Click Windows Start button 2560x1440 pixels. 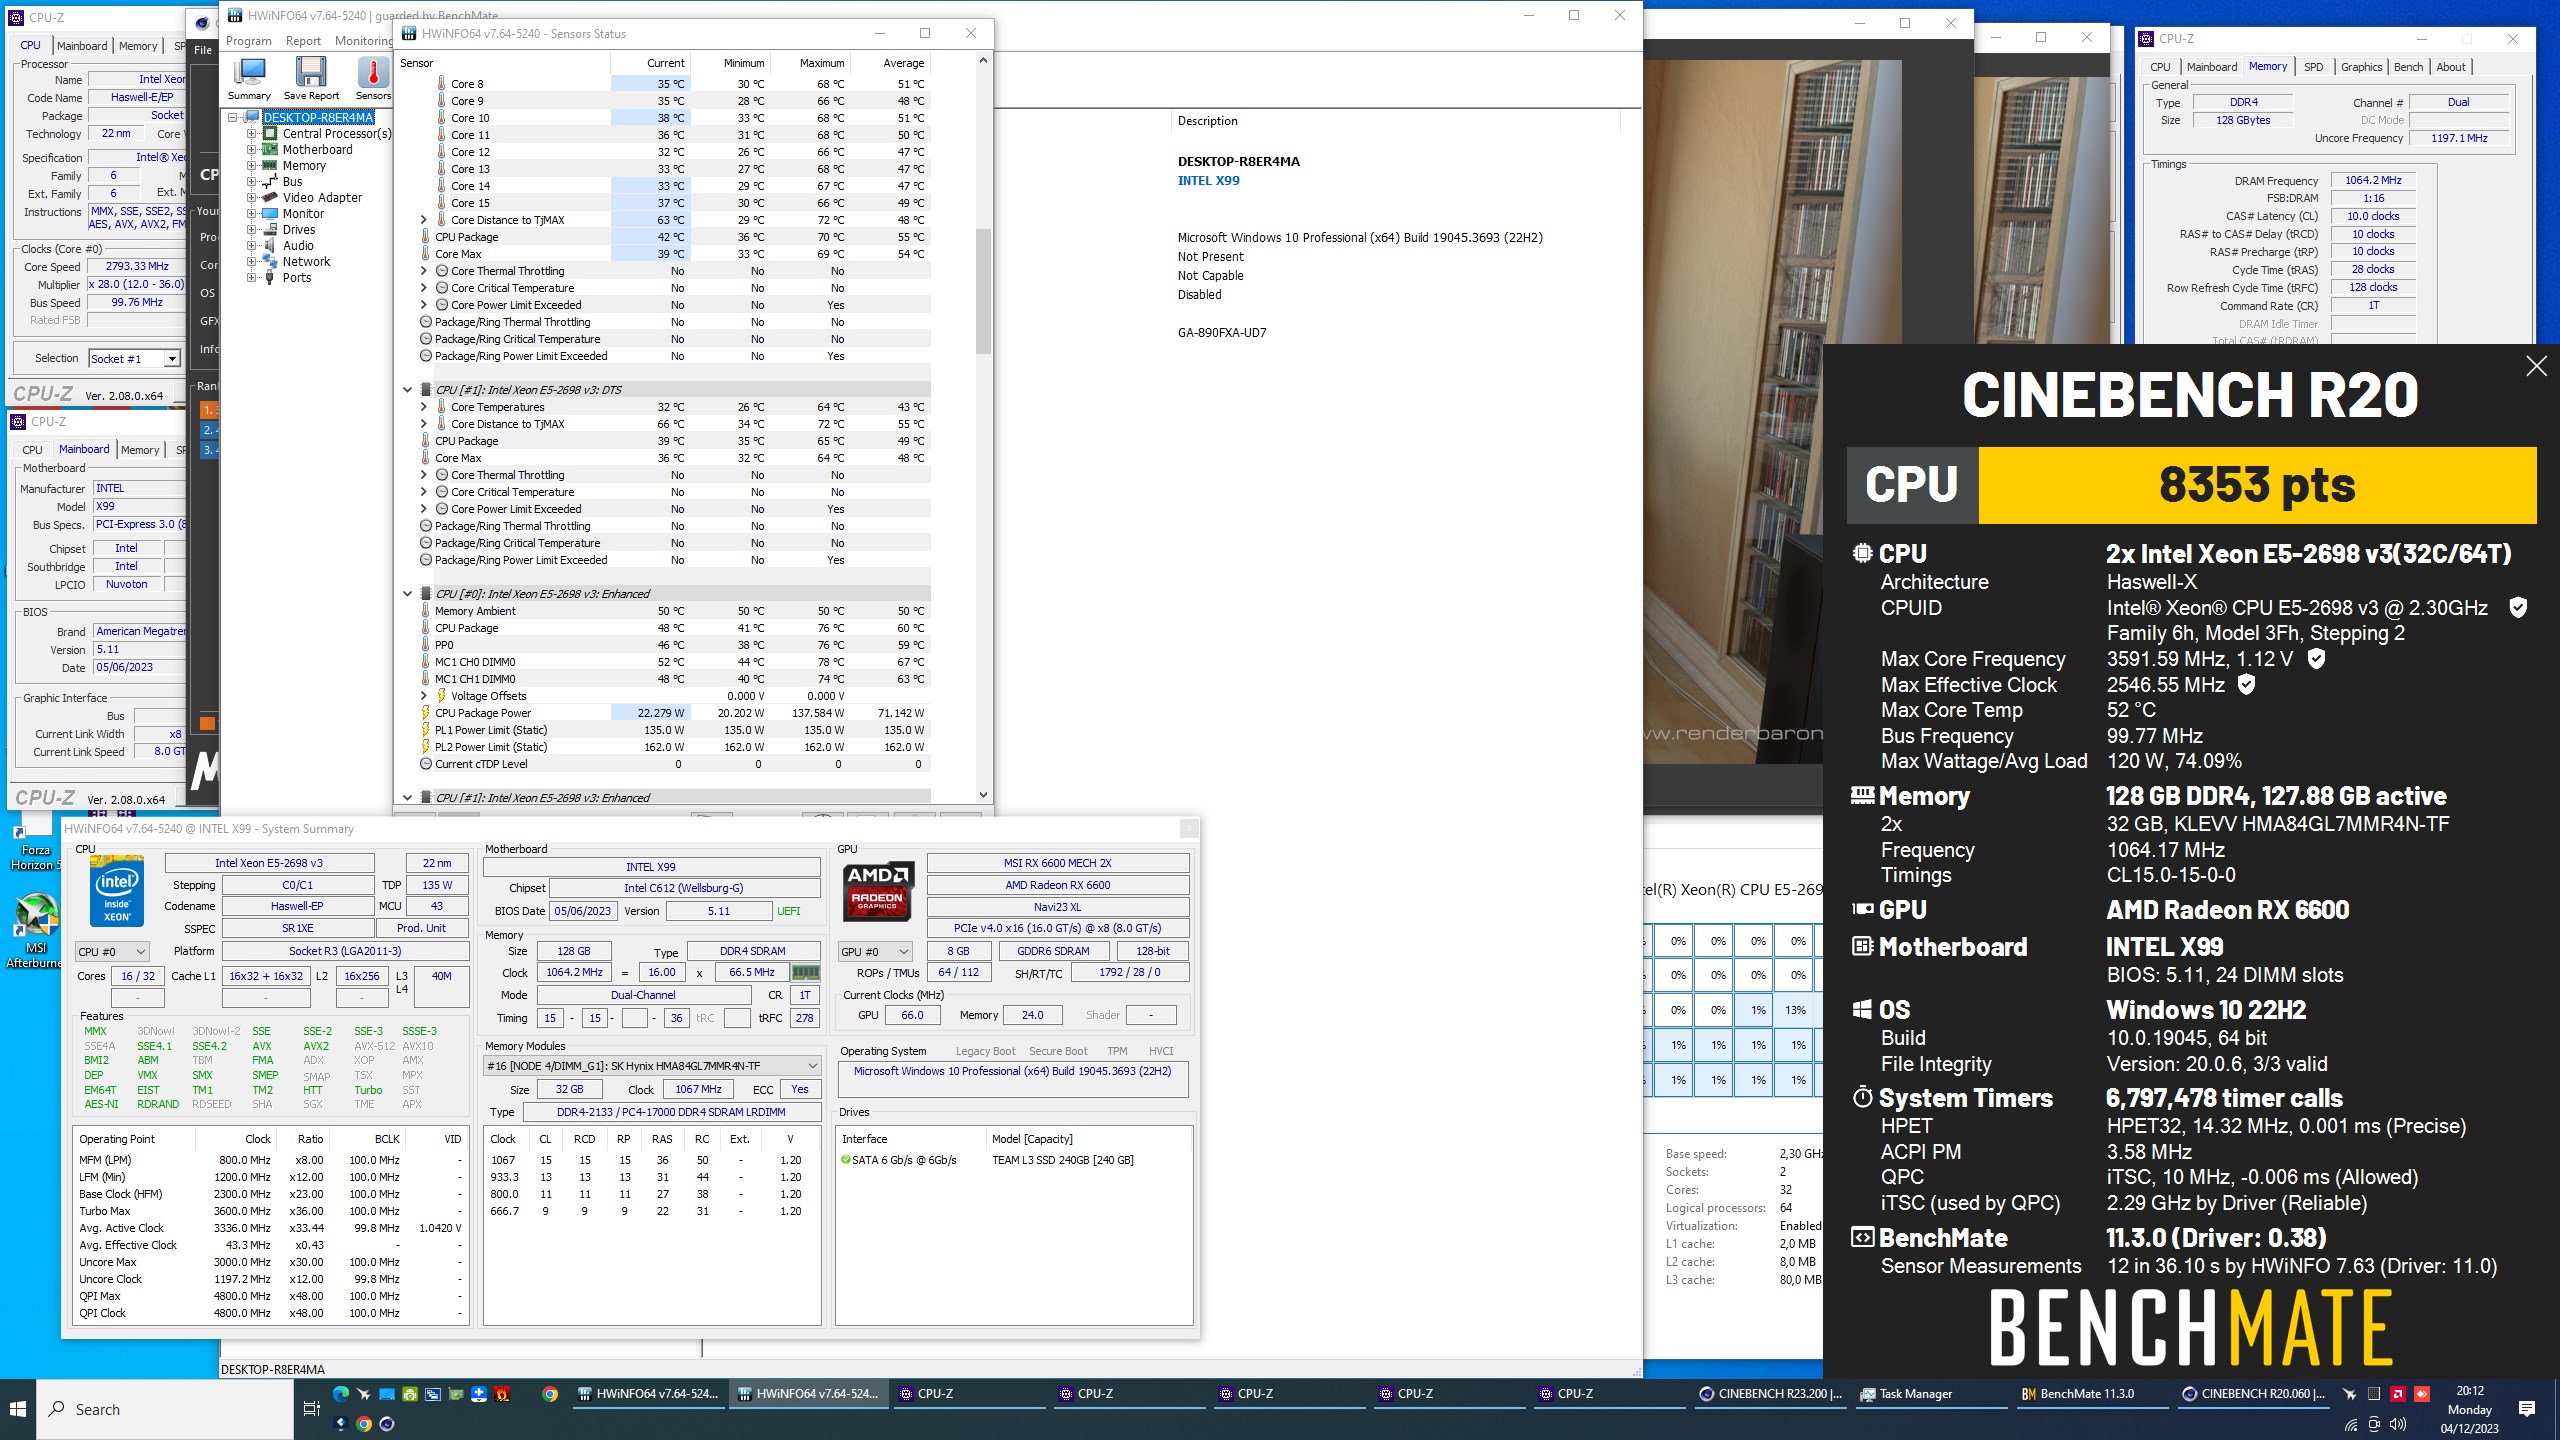pyautogui.click(x=18, y=1409)
